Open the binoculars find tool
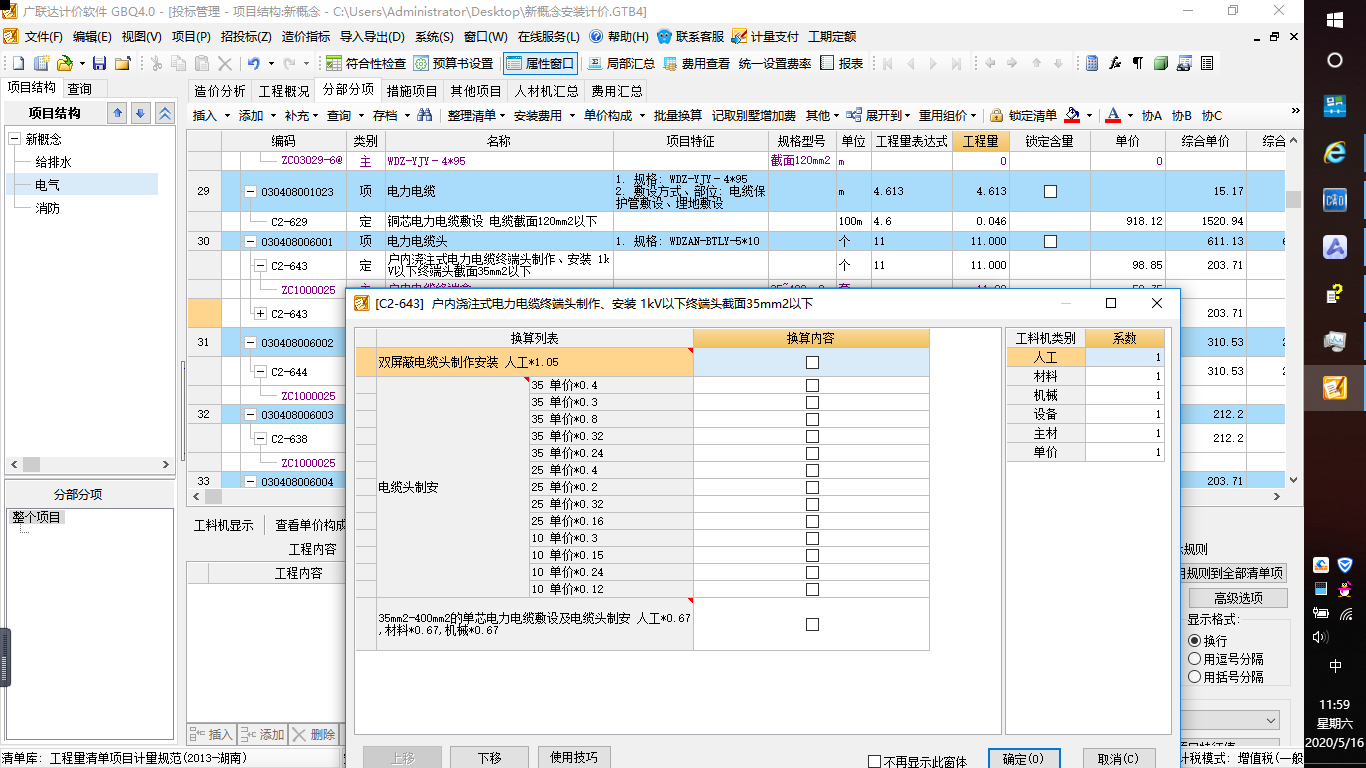 point(425,115)
